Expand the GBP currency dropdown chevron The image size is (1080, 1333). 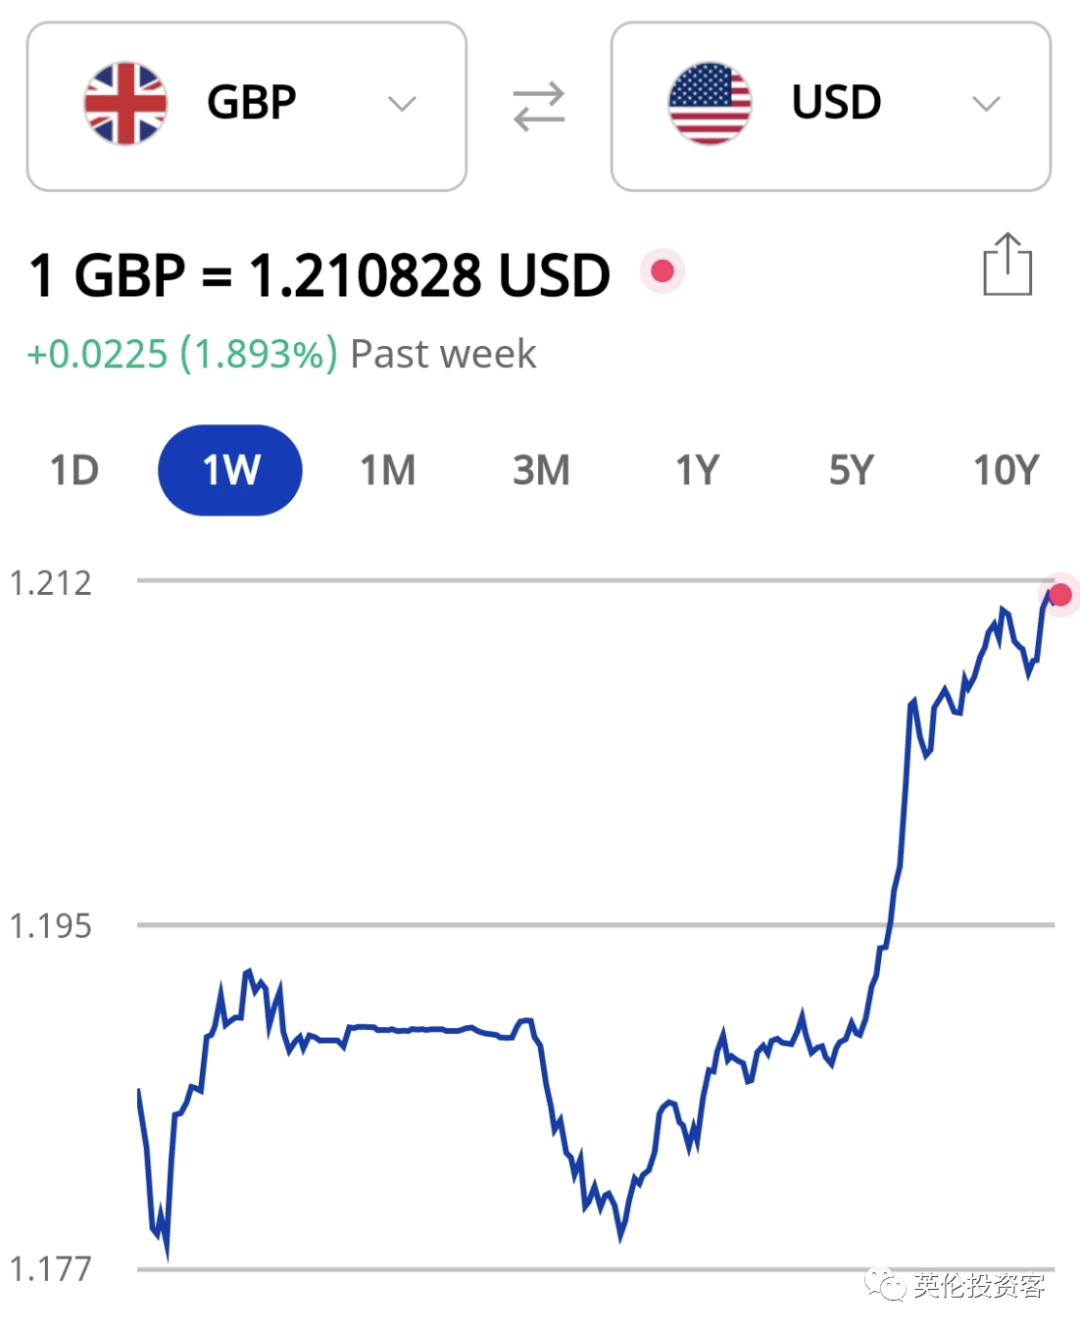pos(402,104)
